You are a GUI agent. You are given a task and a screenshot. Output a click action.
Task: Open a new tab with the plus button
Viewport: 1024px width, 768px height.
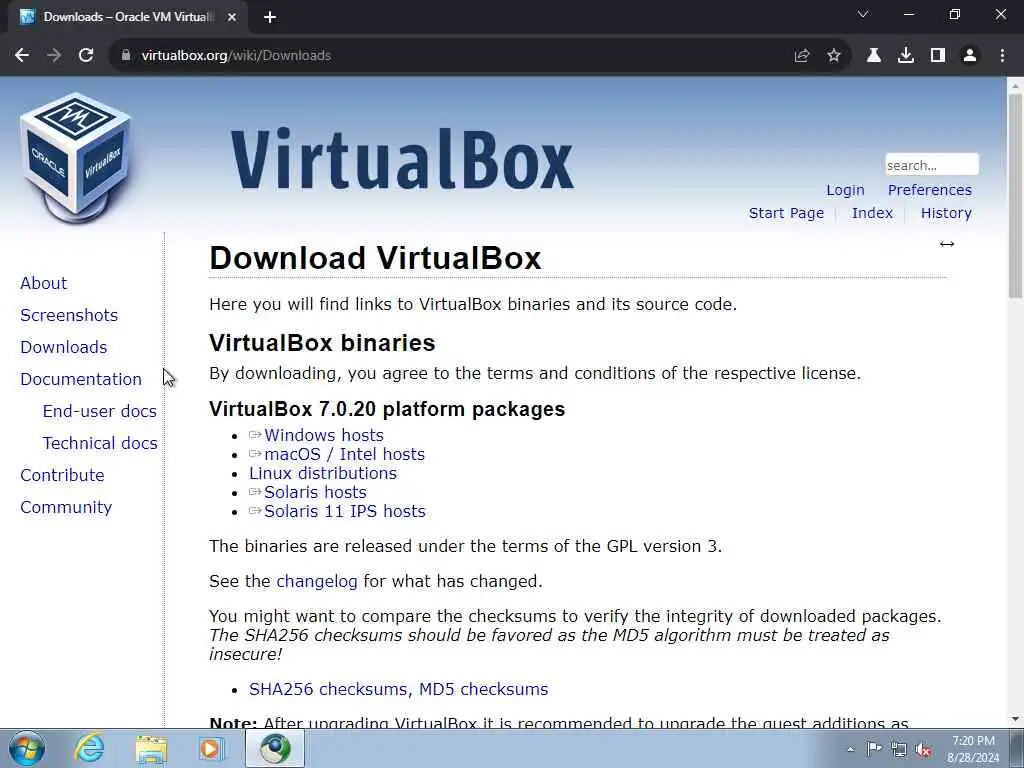(270, 17)
